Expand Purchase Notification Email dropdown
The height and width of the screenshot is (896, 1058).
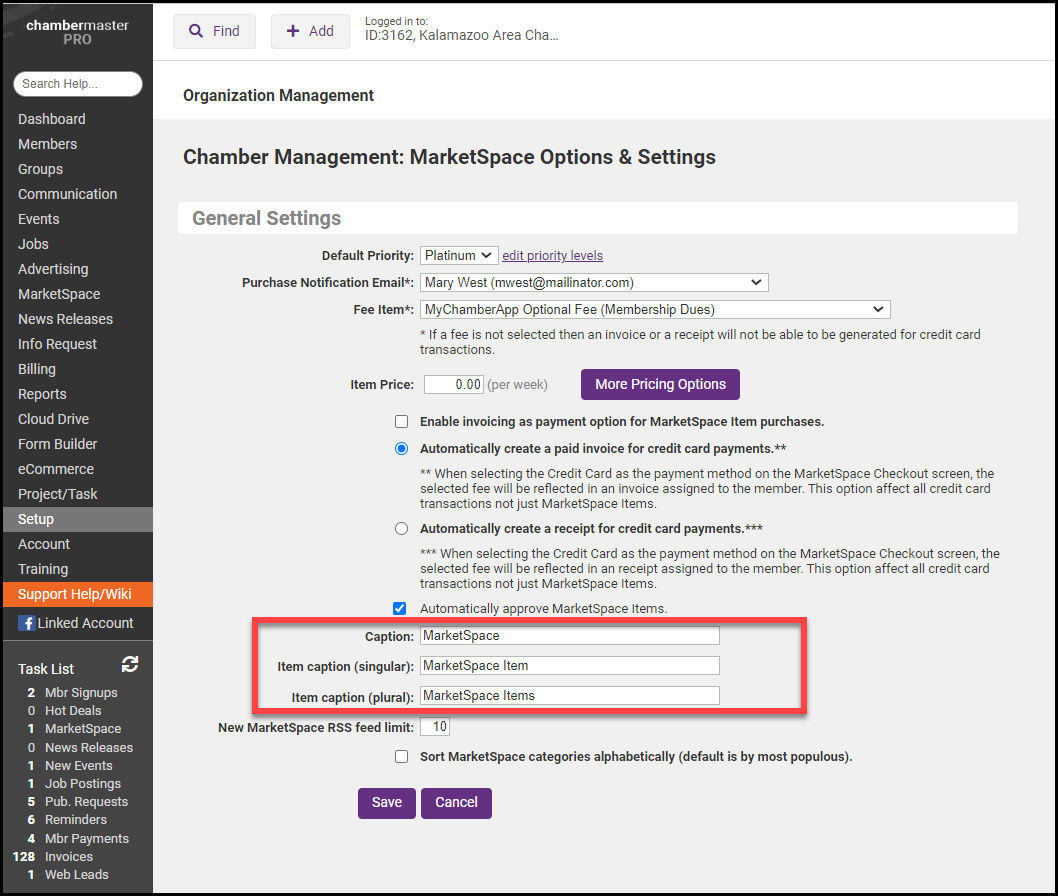coord(594,283)
